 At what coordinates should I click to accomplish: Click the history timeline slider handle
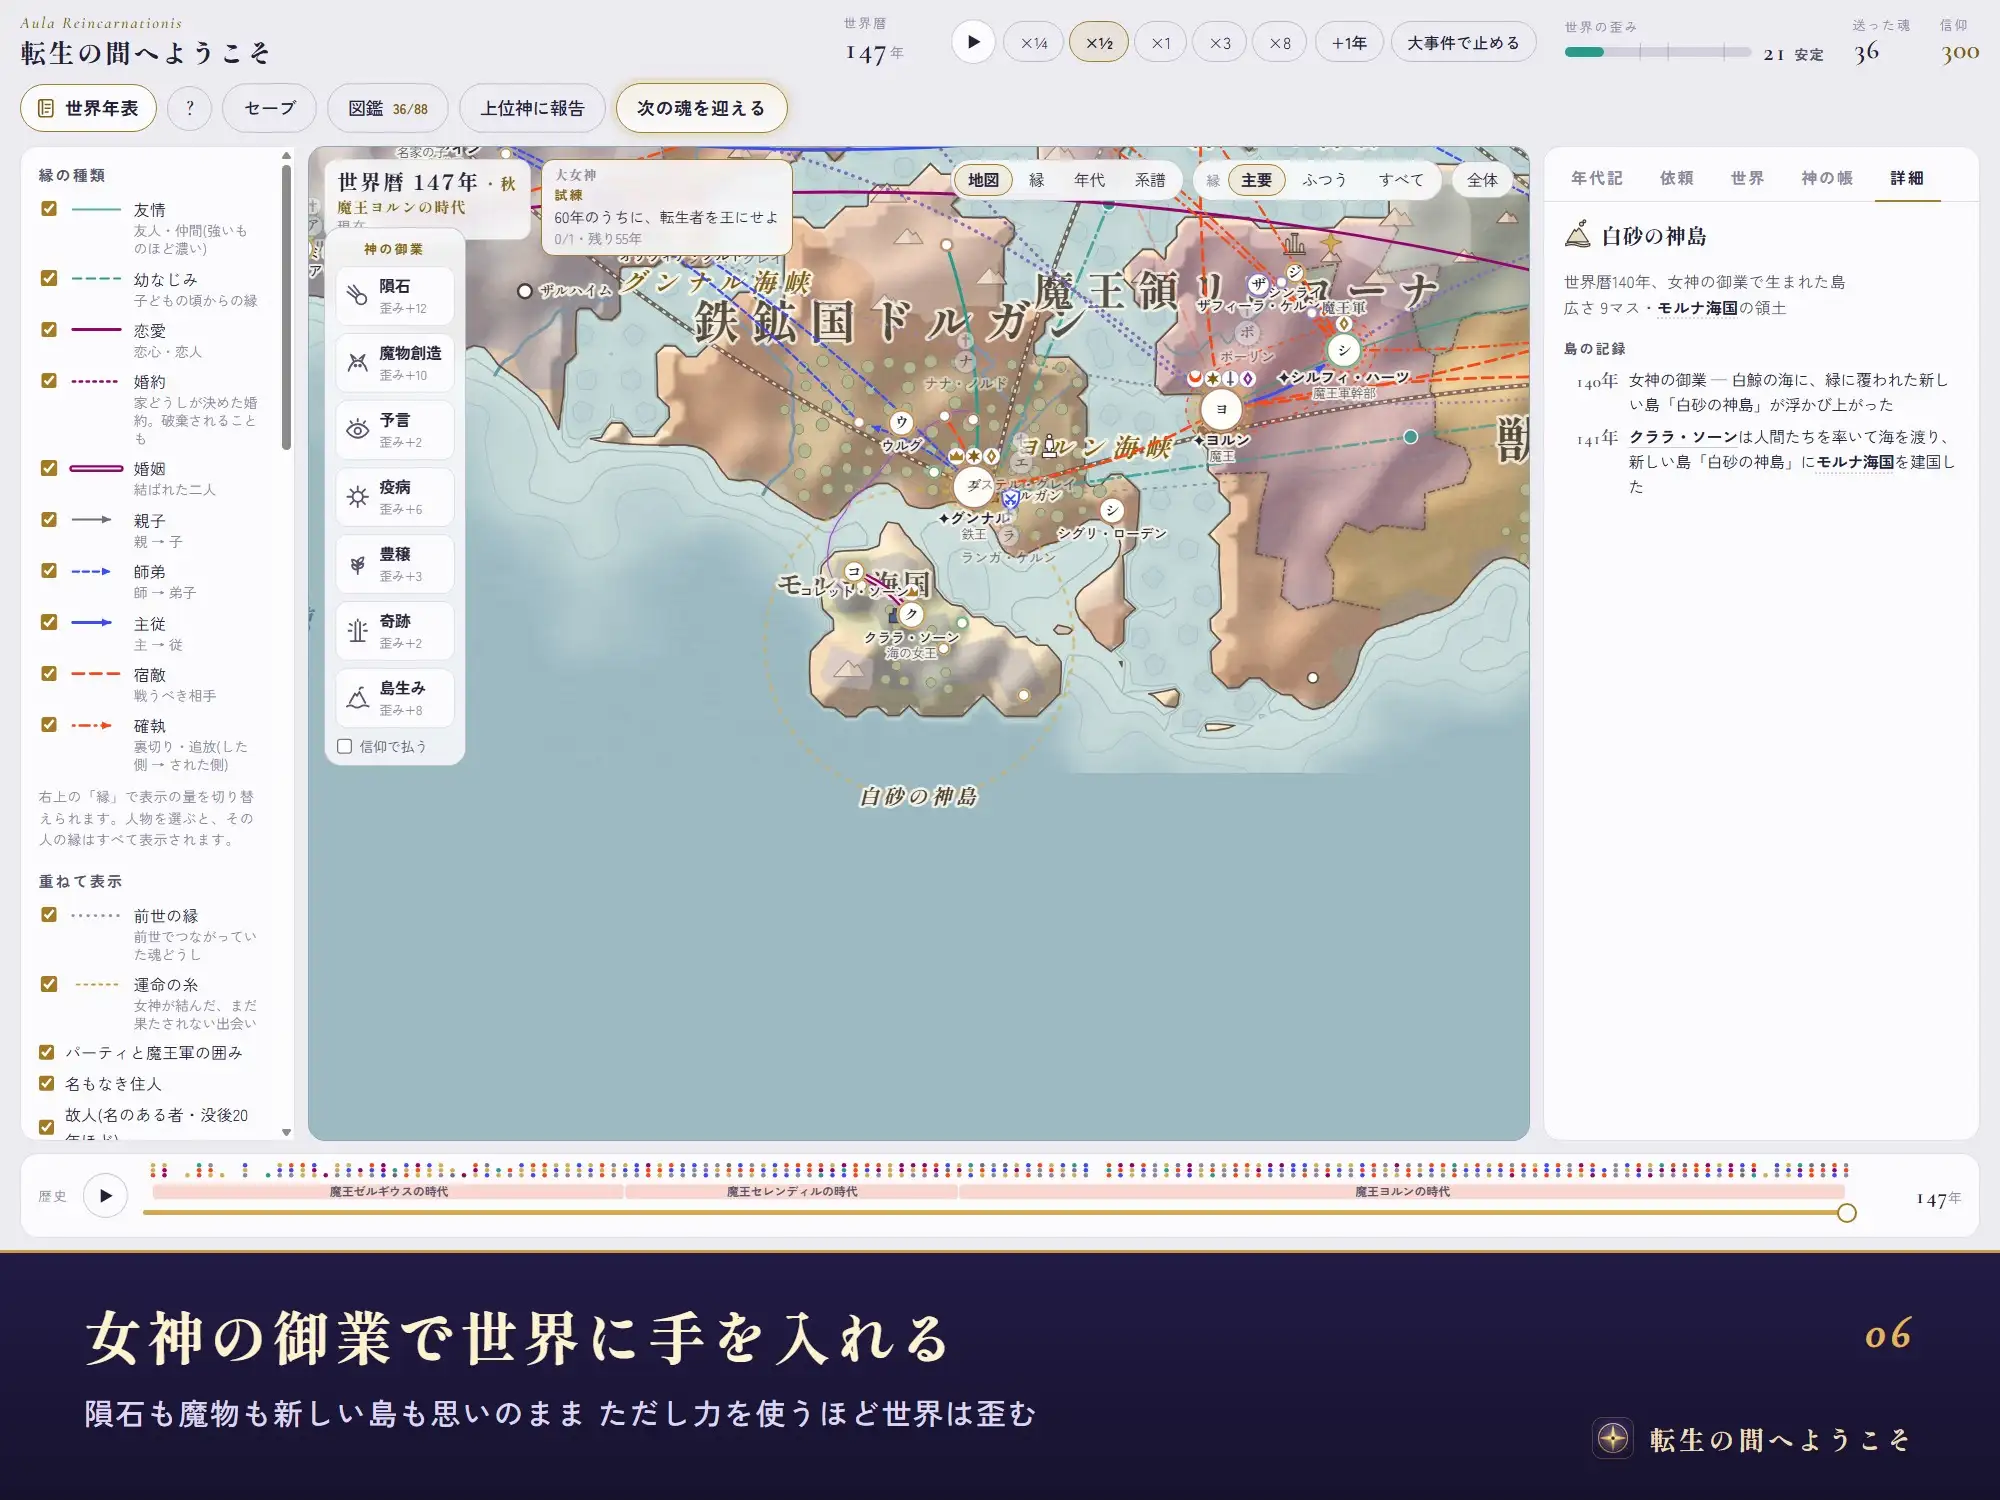pos(1847,1213)
